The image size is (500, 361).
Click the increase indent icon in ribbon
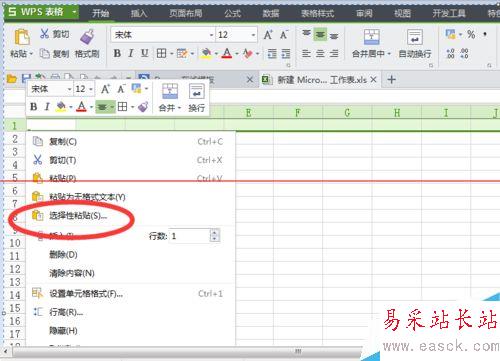click(x=286, y=53)
